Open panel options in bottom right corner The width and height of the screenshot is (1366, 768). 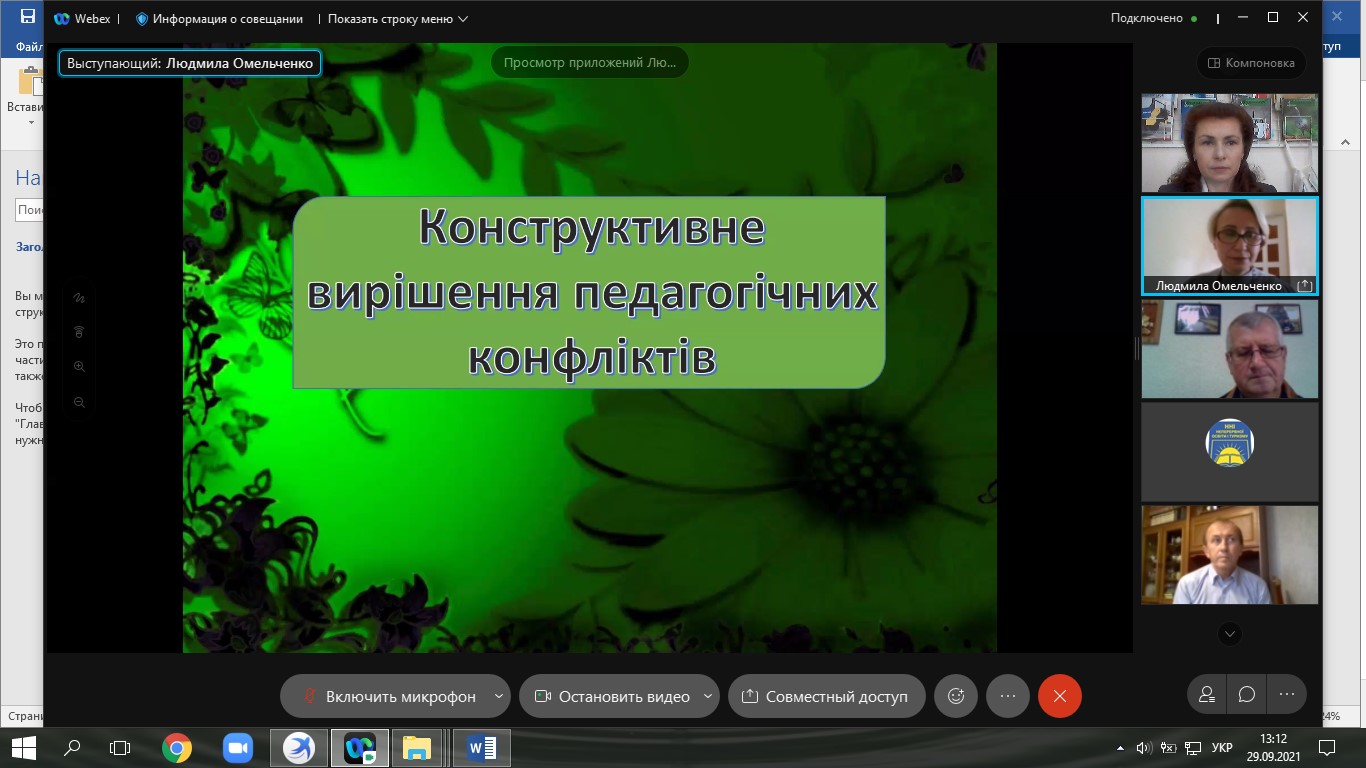click(x=1286, y=694)
